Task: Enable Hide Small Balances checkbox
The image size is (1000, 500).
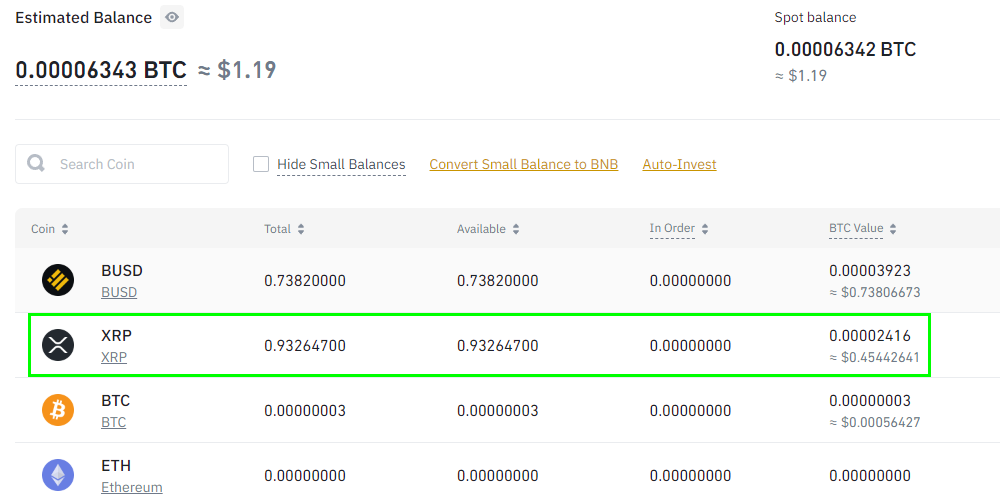Action: tap(261, 164)
